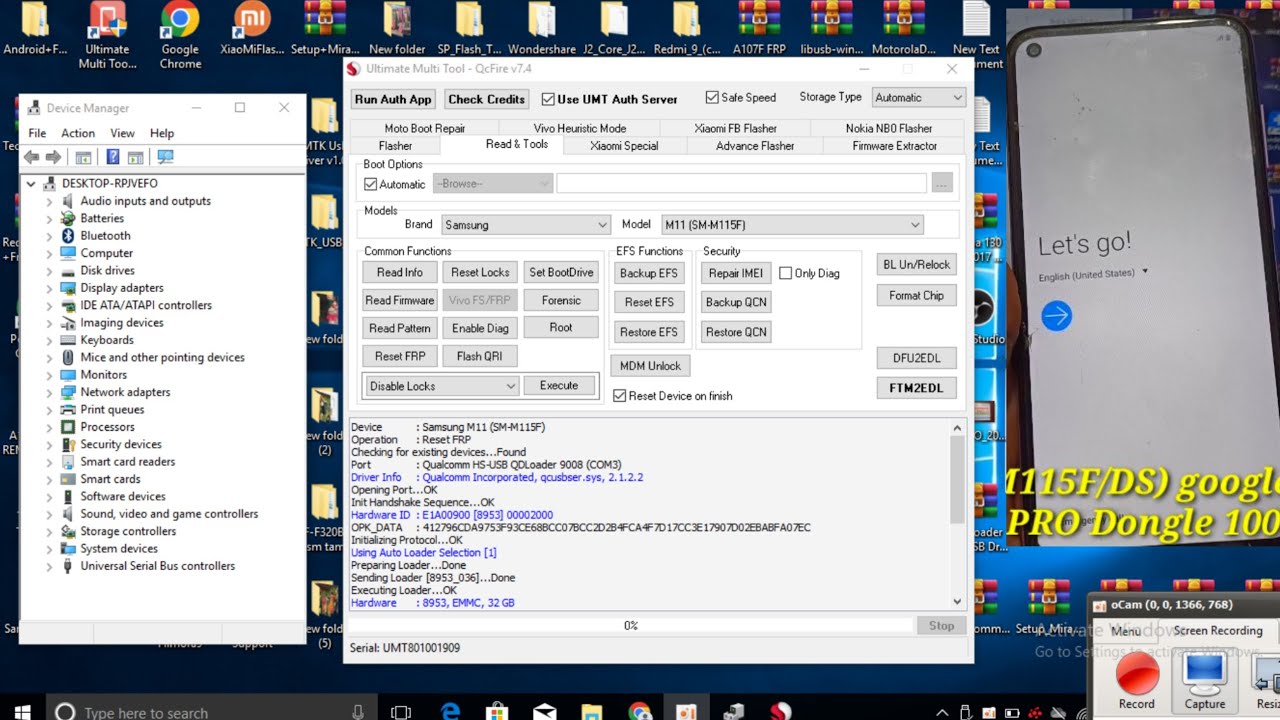Expand the Universal Serial Bus controllers node
The width and height of the screenshot is (1280, 720).
(x=49, y=566)
